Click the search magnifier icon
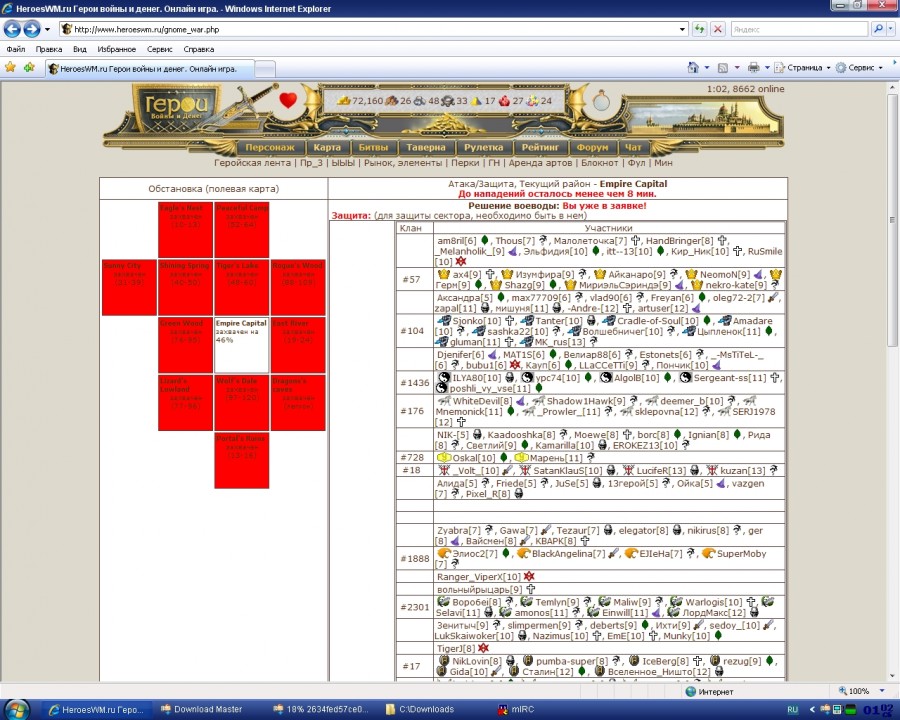The image size is (900, 720). coord(877,30)
